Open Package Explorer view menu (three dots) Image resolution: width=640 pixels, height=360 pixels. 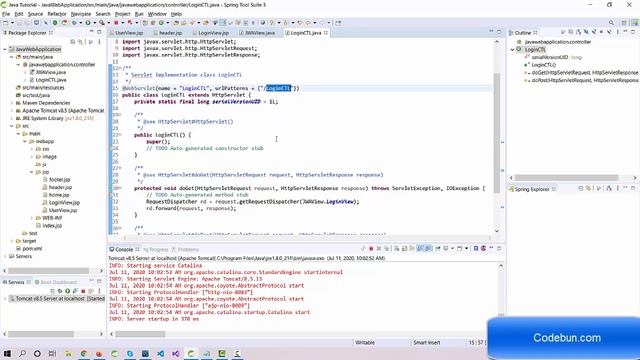click(99, 42)
